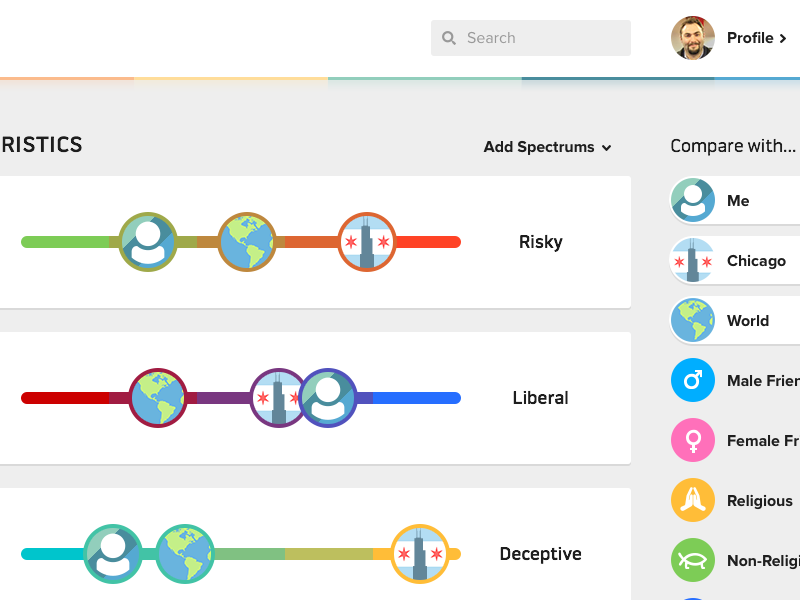Viewport: 800px width, 600px height.
Task: Open the Add Spectrums dropdown
Action: click(x=539, y=147)
